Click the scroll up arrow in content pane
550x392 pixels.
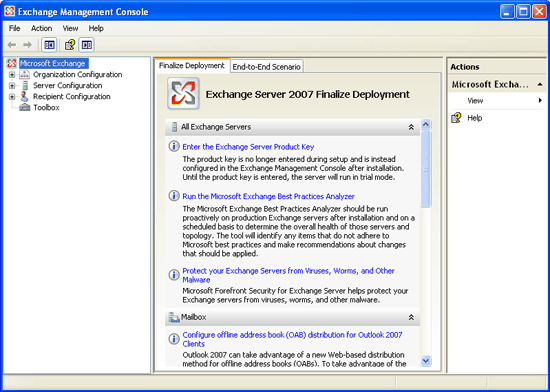426,124
